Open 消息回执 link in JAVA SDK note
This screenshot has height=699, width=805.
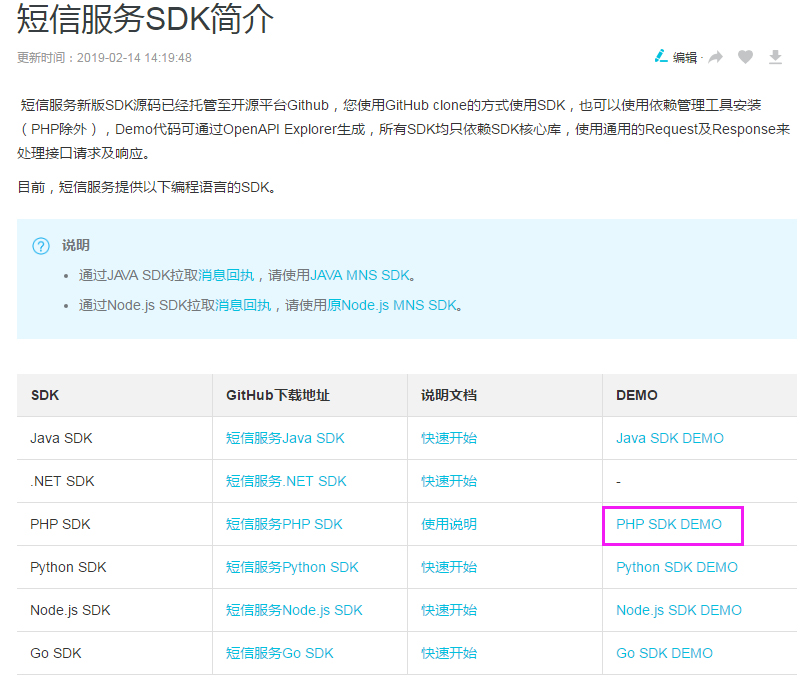(226, 275)
